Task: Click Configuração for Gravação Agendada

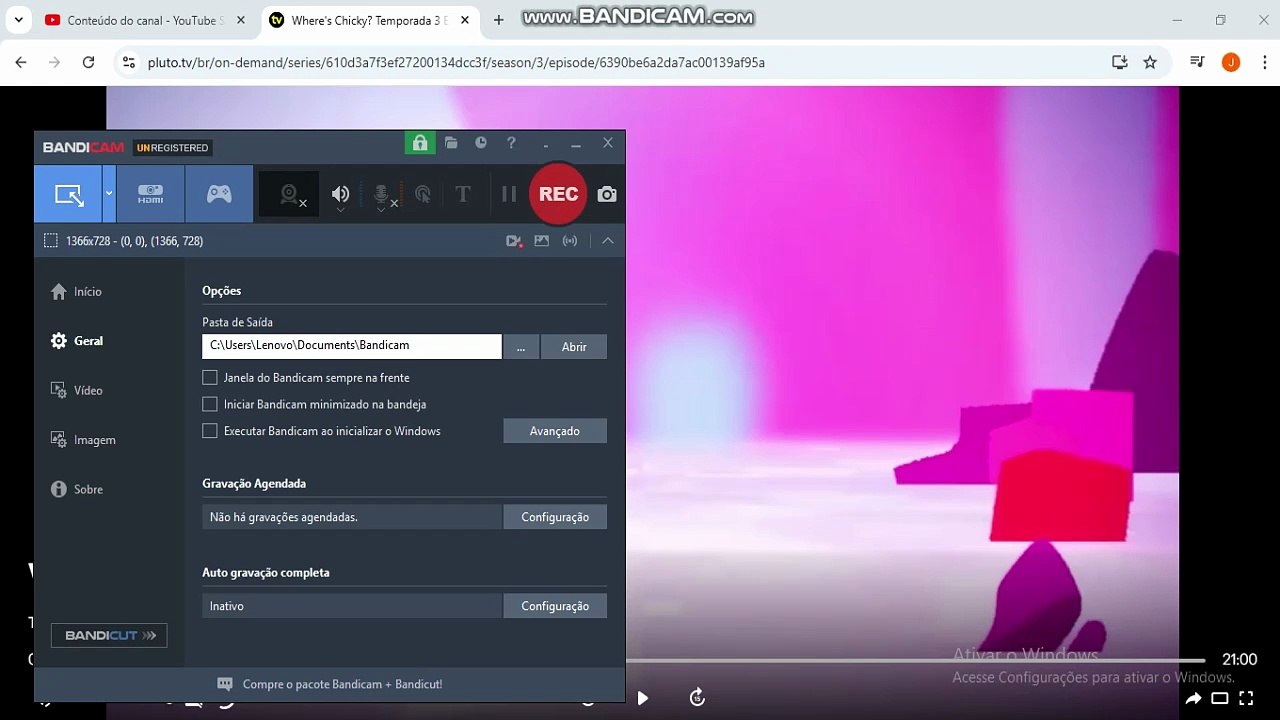Action: [555, 517]
